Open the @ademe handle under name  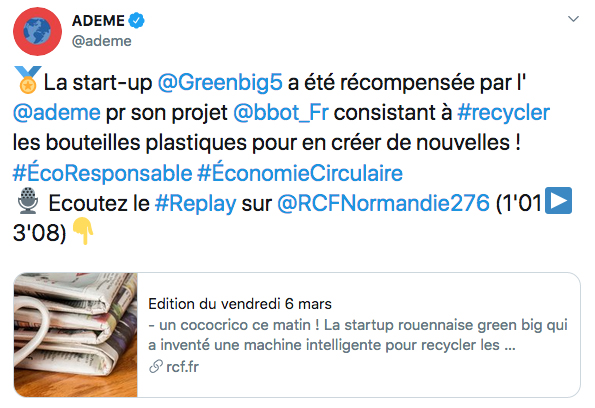click(x=102, y=41)
